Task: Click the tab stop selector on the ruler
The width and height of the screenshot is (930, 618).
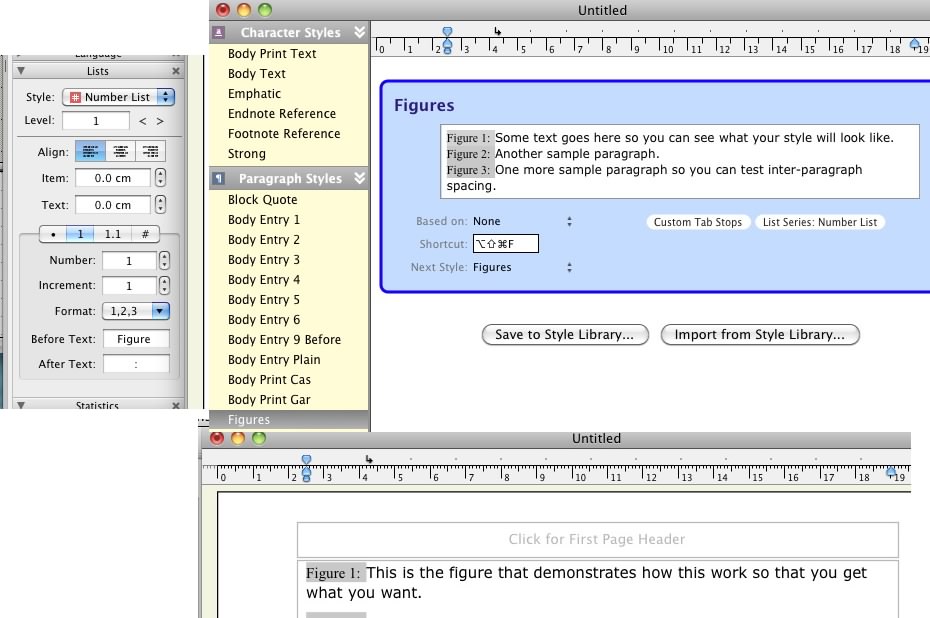Action: (497, 32)
